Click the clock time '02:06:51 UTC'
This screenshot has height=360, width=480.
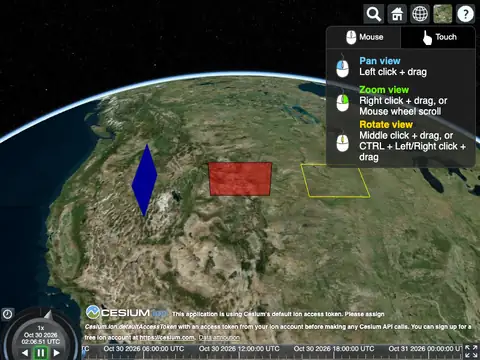pos(41,342)
